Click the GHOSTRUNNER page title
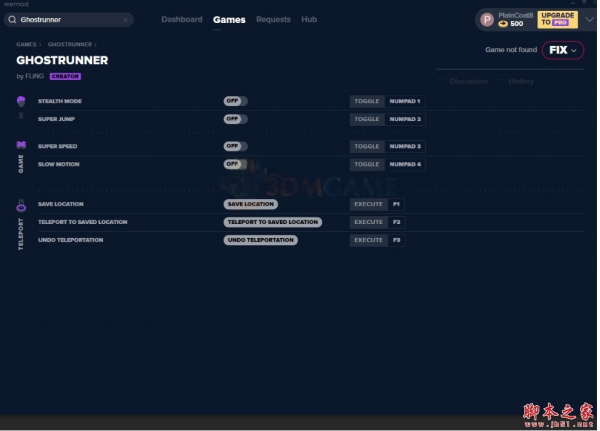This screenshot has width=600, height=431. click(x=62, y=60)
